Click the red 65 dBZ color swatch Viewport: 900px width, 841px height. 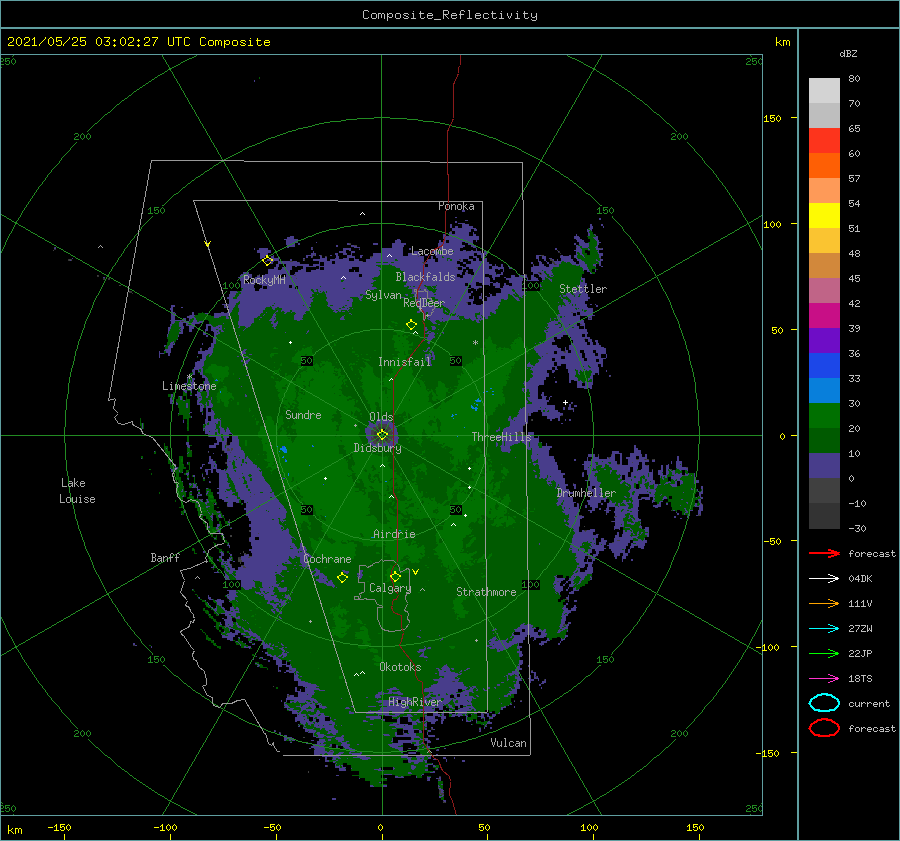(x=824, y=141)
